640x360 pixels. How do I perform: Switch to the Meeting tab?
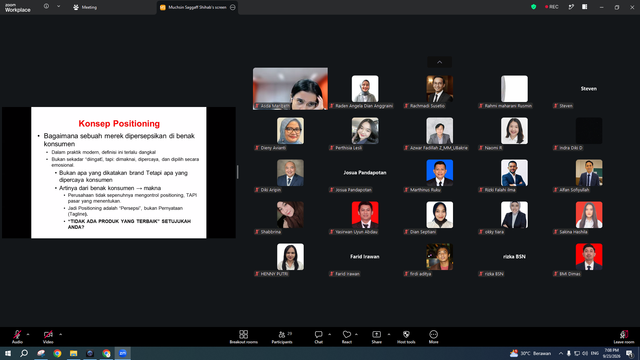click(x=85, y=7)
